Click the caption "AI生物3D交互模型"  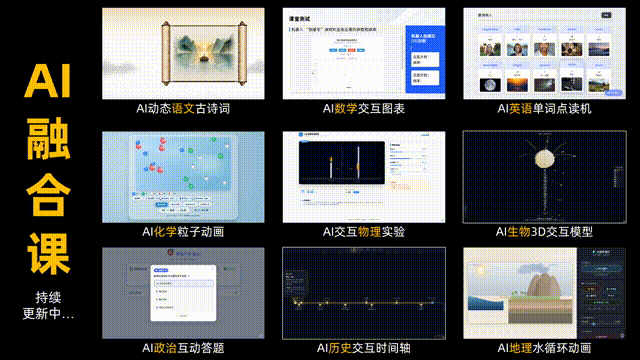544,232
